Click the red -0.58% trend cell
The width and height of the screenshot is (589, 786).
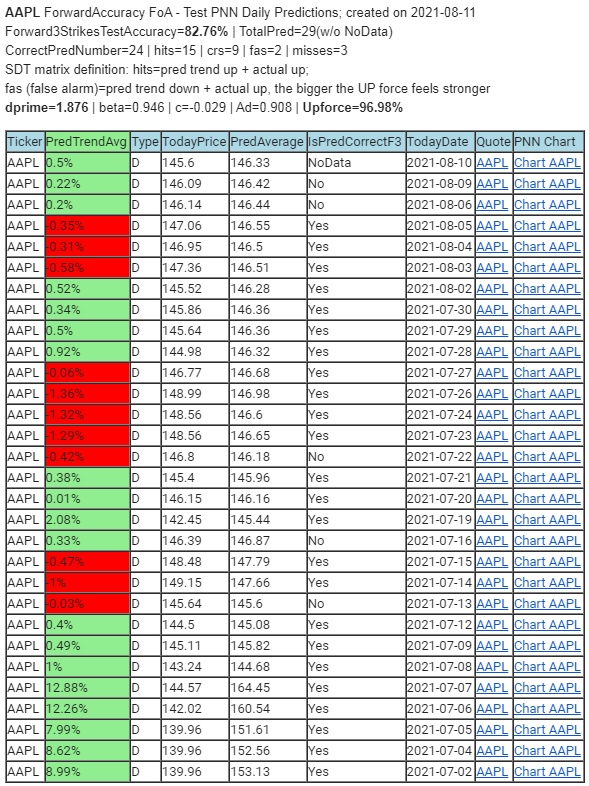[87, 268]
